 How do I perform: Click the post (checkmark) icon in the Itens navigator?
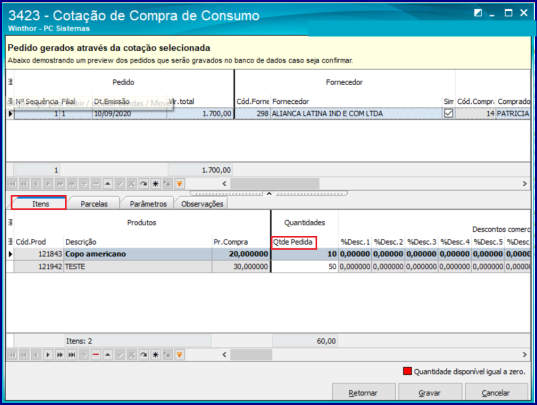coord(120,355)
